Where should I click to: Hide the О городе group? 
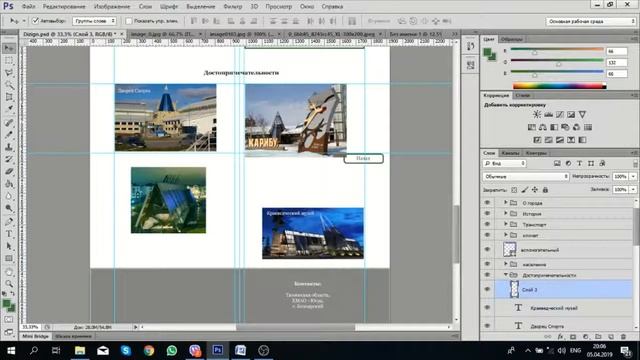(x=487, y=203)
